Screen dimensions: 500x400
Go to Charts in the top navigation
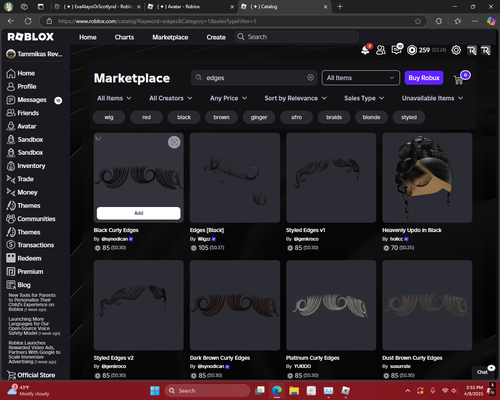click(x=124, y=37)
